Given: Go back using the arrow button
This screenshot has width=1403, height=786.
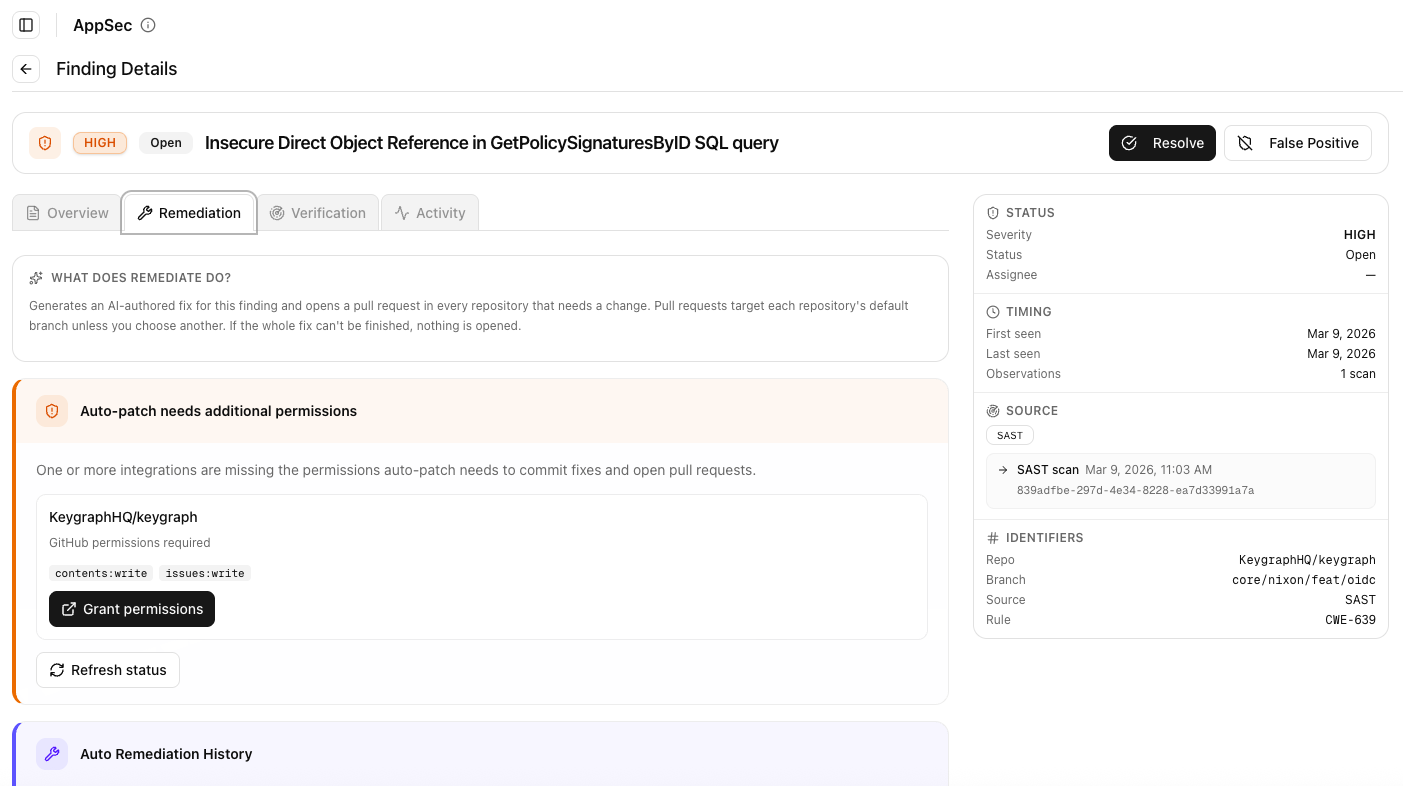Looking at the screenshot, I should coord(26,69).
